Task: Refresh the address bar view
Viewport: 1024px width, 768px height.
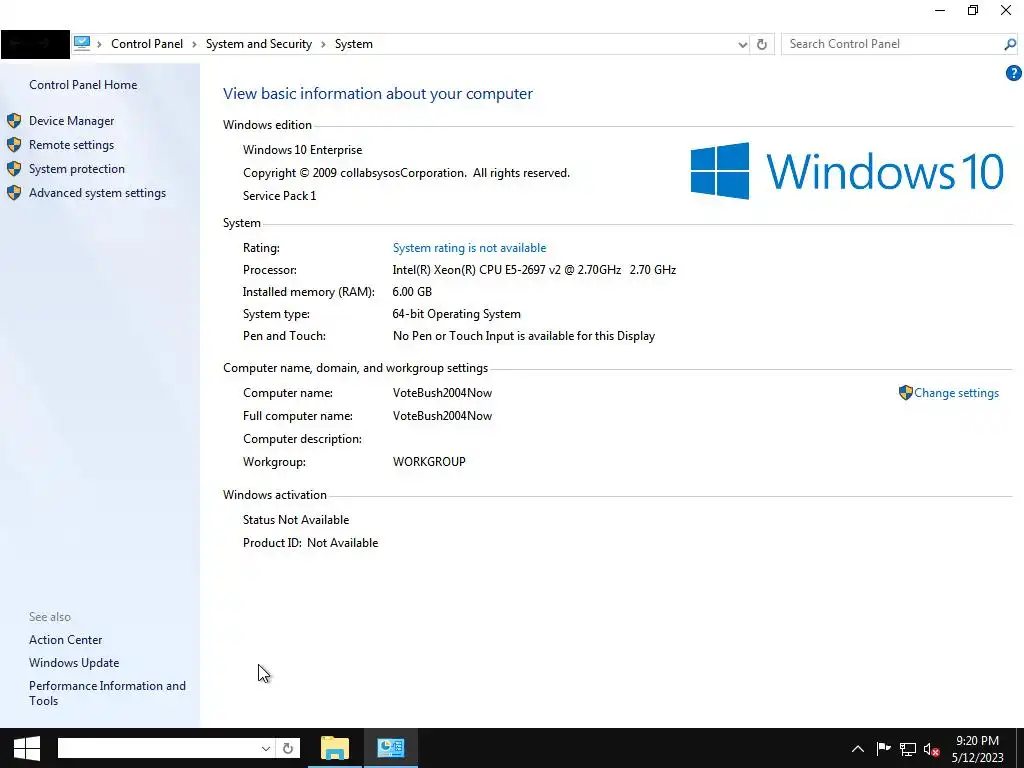Action: click(x=761, y=44)
